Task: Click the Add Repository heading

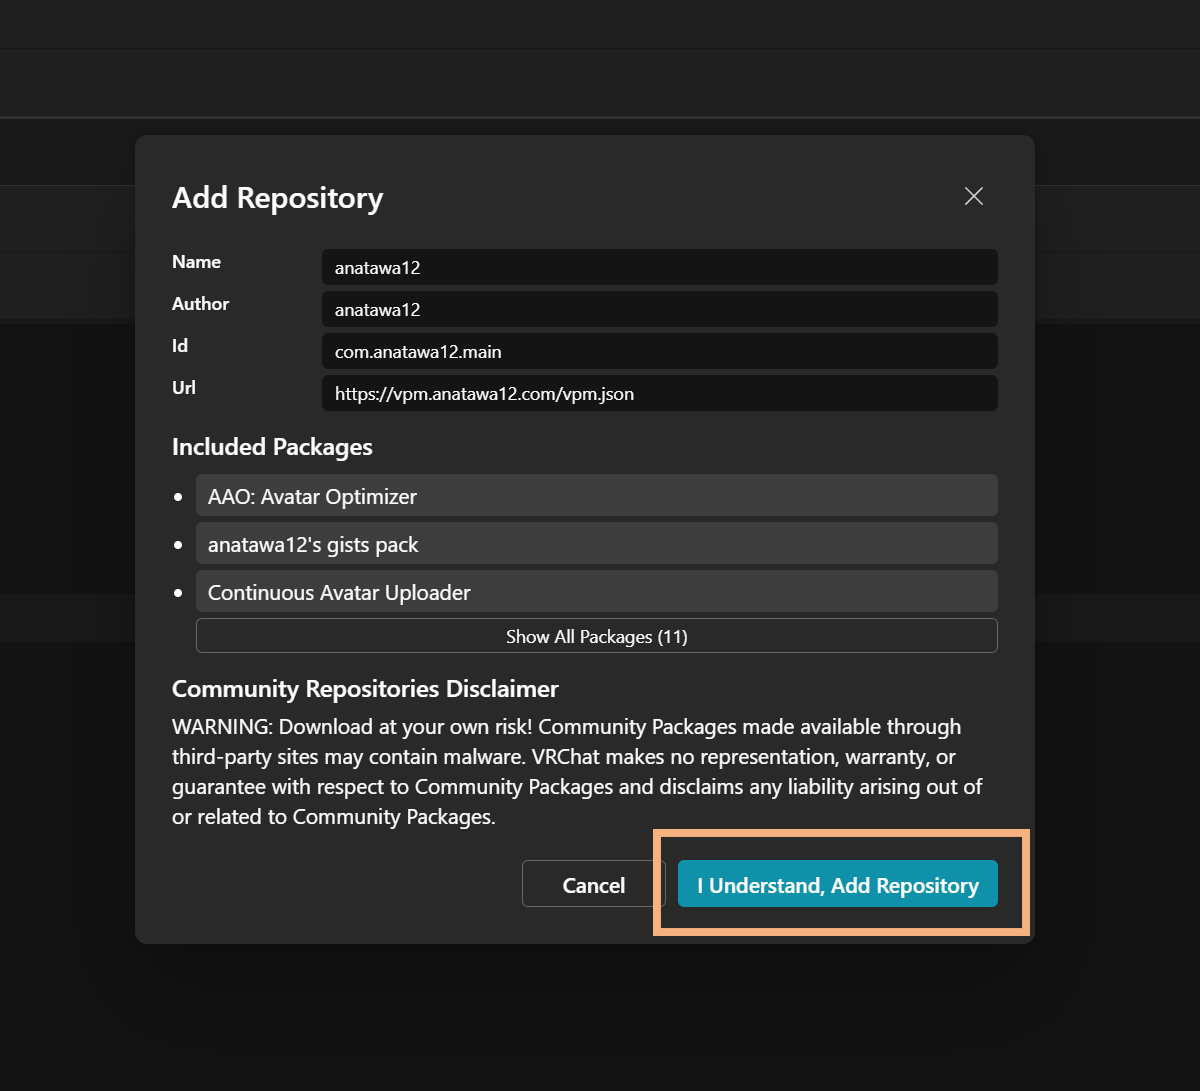Action: click(x=278, y=198)
